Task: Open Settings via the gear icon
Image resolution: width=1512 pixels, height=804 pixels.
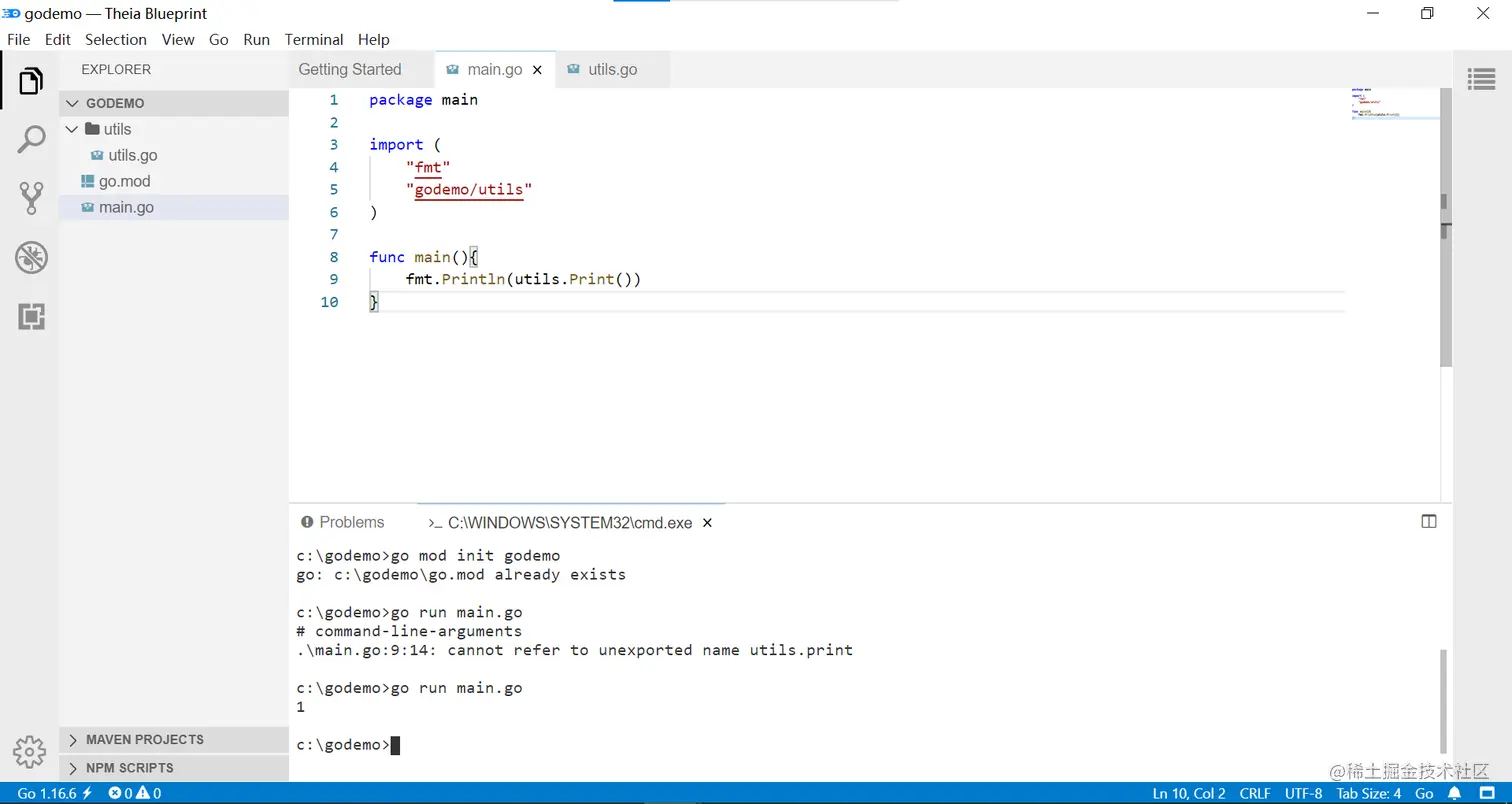Action: click(30, 751)
